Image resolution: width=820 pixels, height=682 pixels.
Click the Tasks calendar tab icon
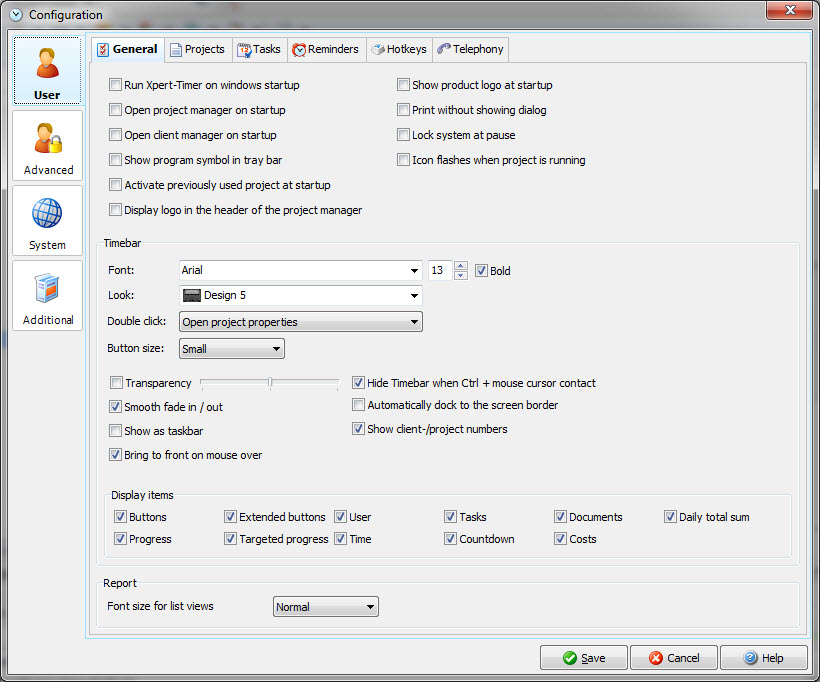[x=244, y=49]
